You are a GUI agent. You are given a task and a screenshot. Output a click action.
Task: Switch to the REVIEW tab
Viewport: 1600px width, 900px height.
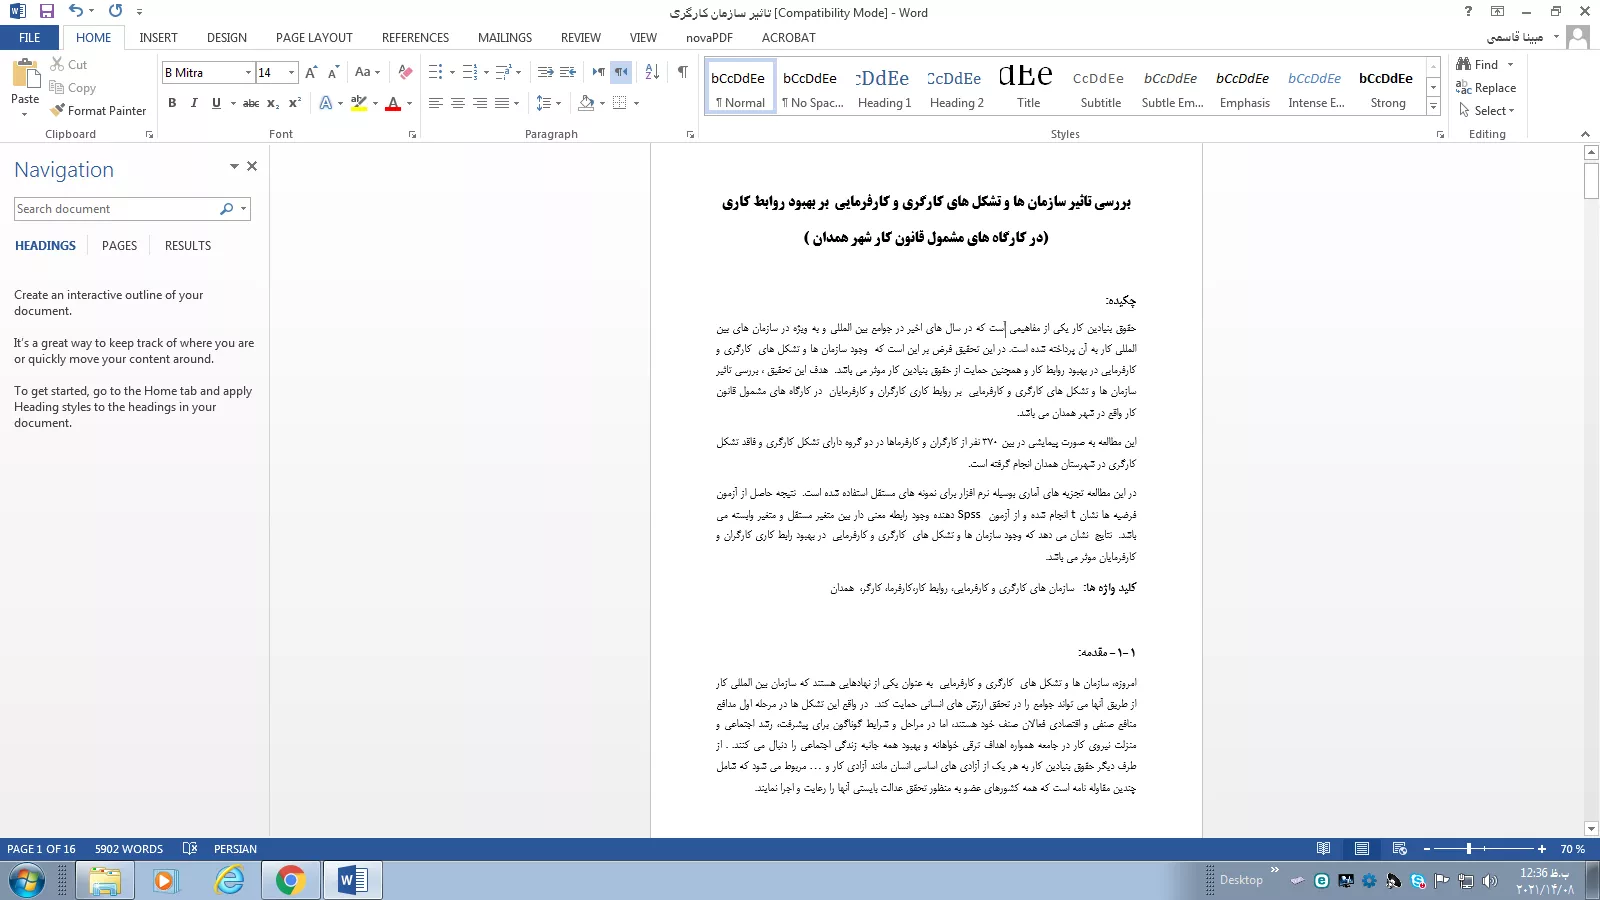coord(580,37)
